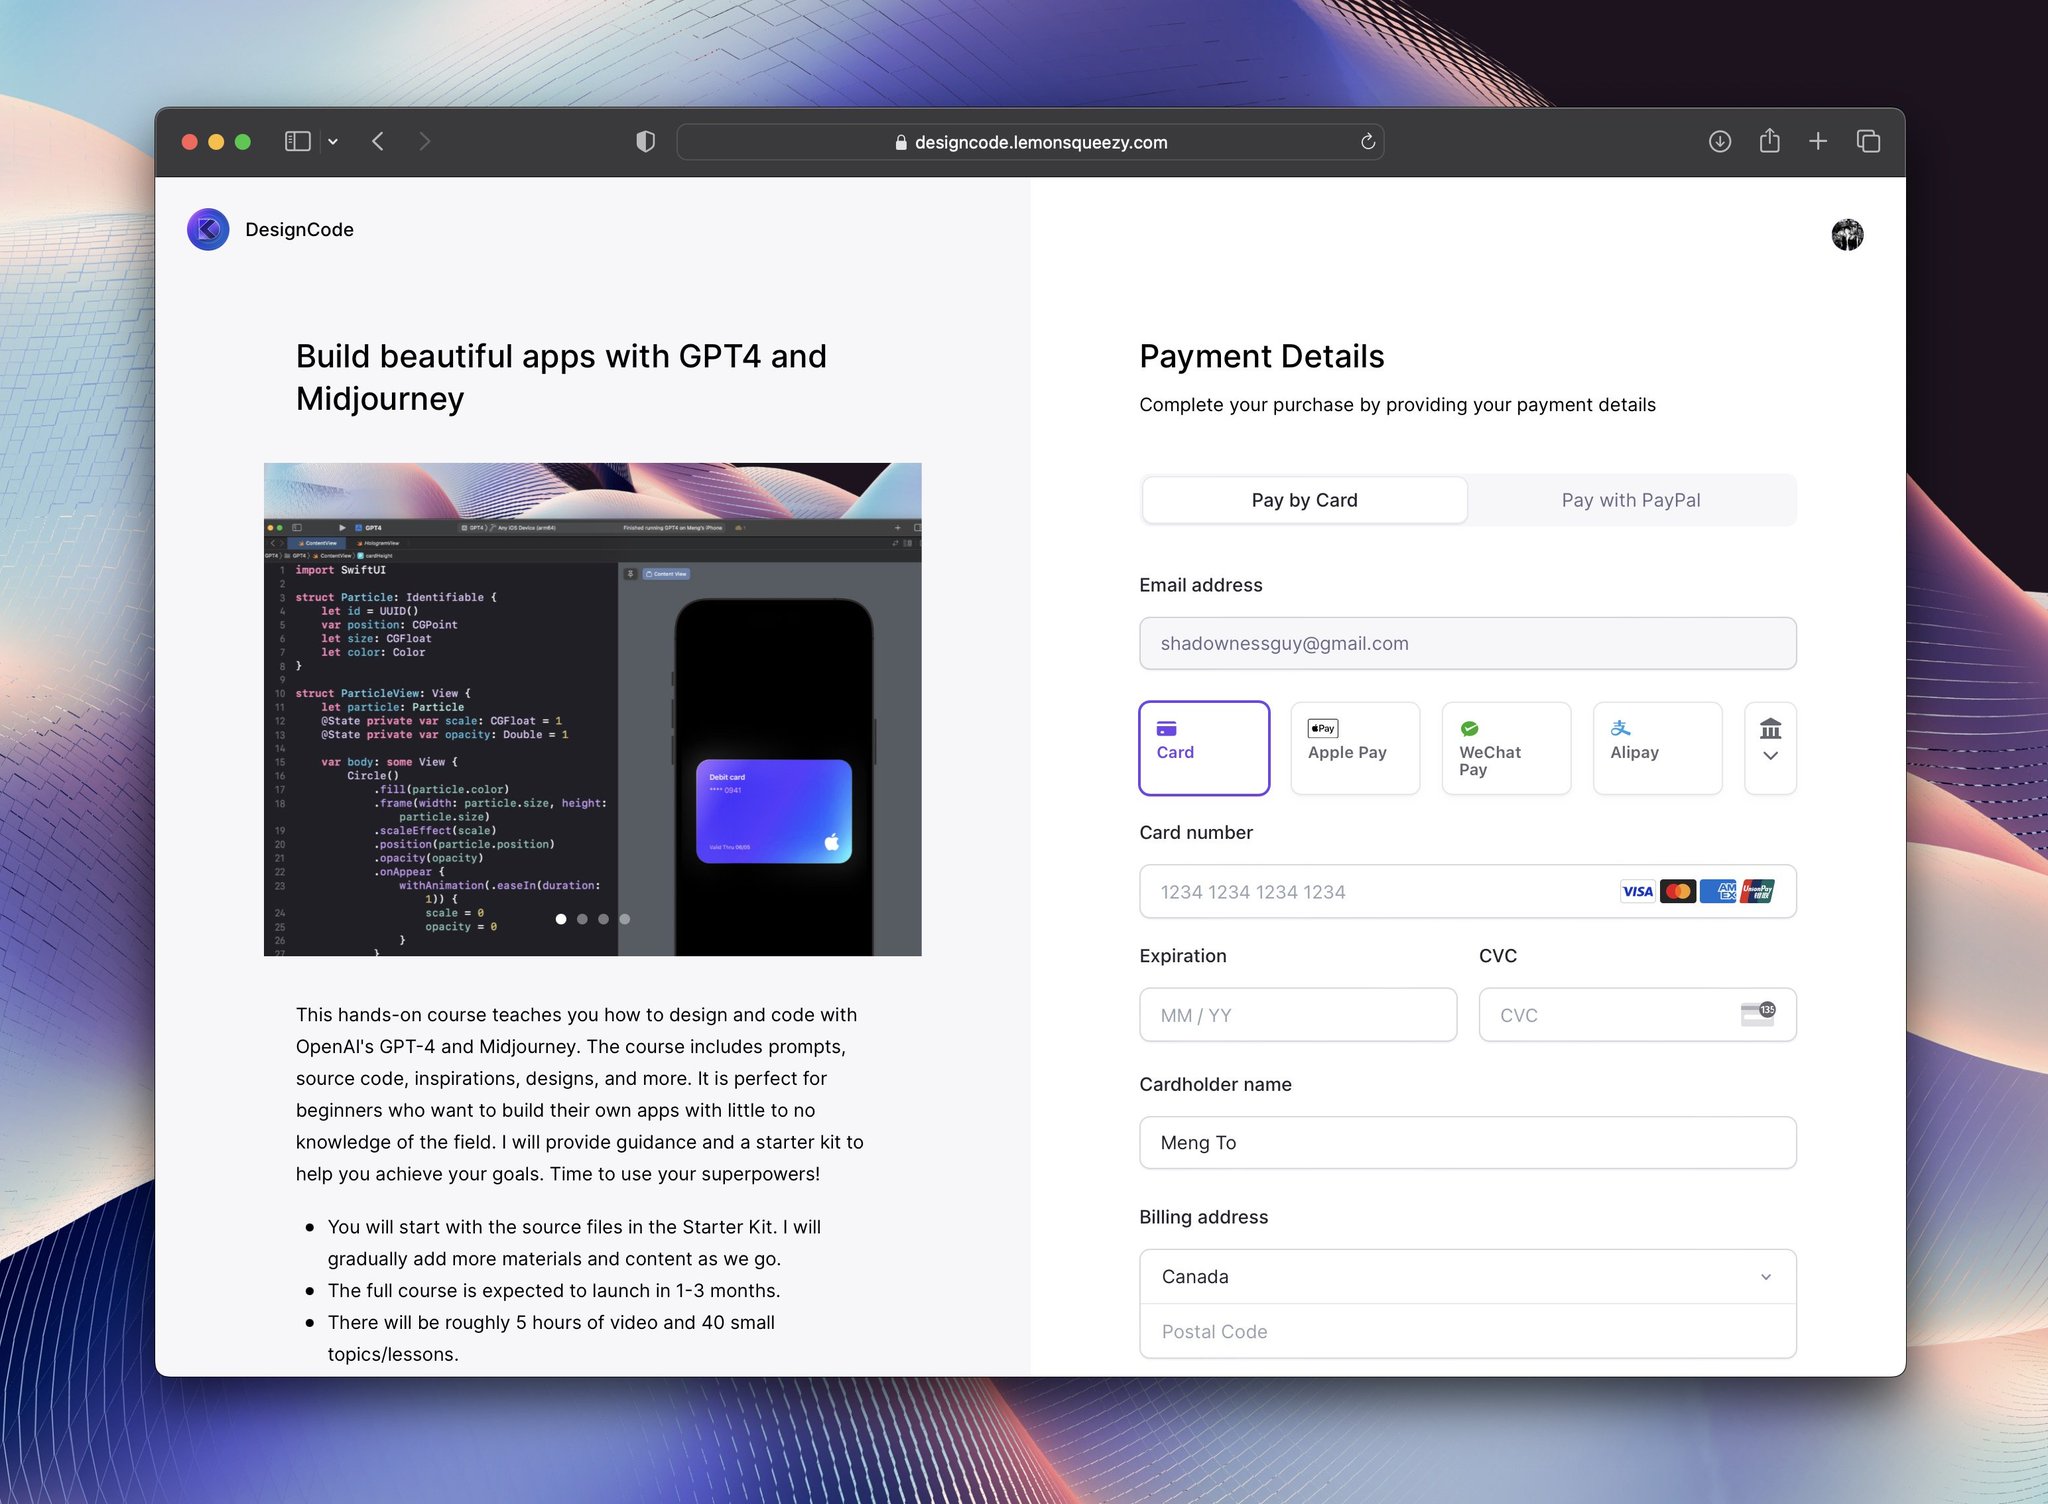Go back with the Safari back arrow
Screen dimensions: 2048x1504
click(378, 142)
